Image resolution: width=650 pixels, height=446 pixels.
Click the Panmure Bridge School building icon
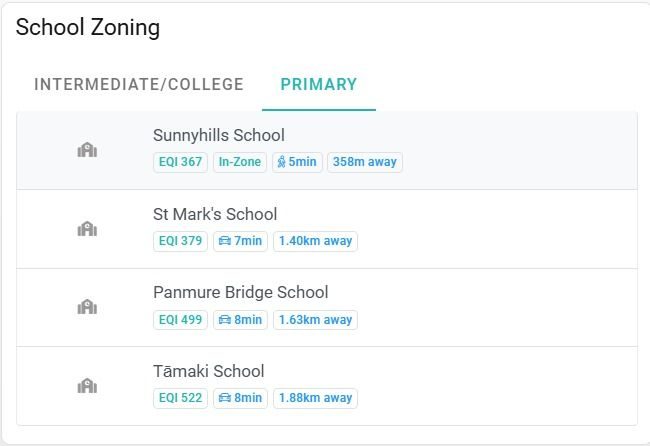(87, 307)
